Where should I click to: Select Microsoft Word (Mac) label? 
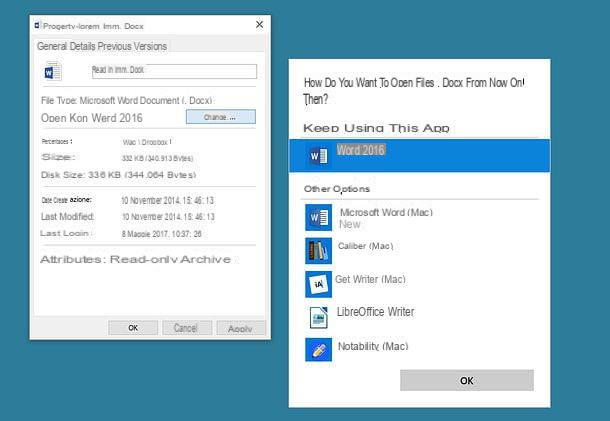pyautogui.click(x=386, y=212)
